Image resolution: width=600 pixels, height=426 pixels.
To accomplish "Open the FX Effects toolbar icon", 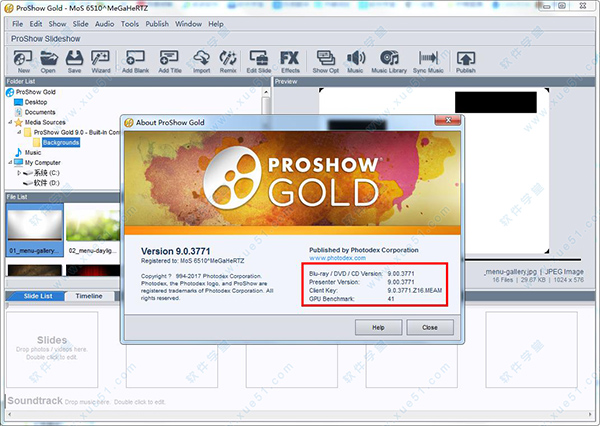I will point(290,61).
